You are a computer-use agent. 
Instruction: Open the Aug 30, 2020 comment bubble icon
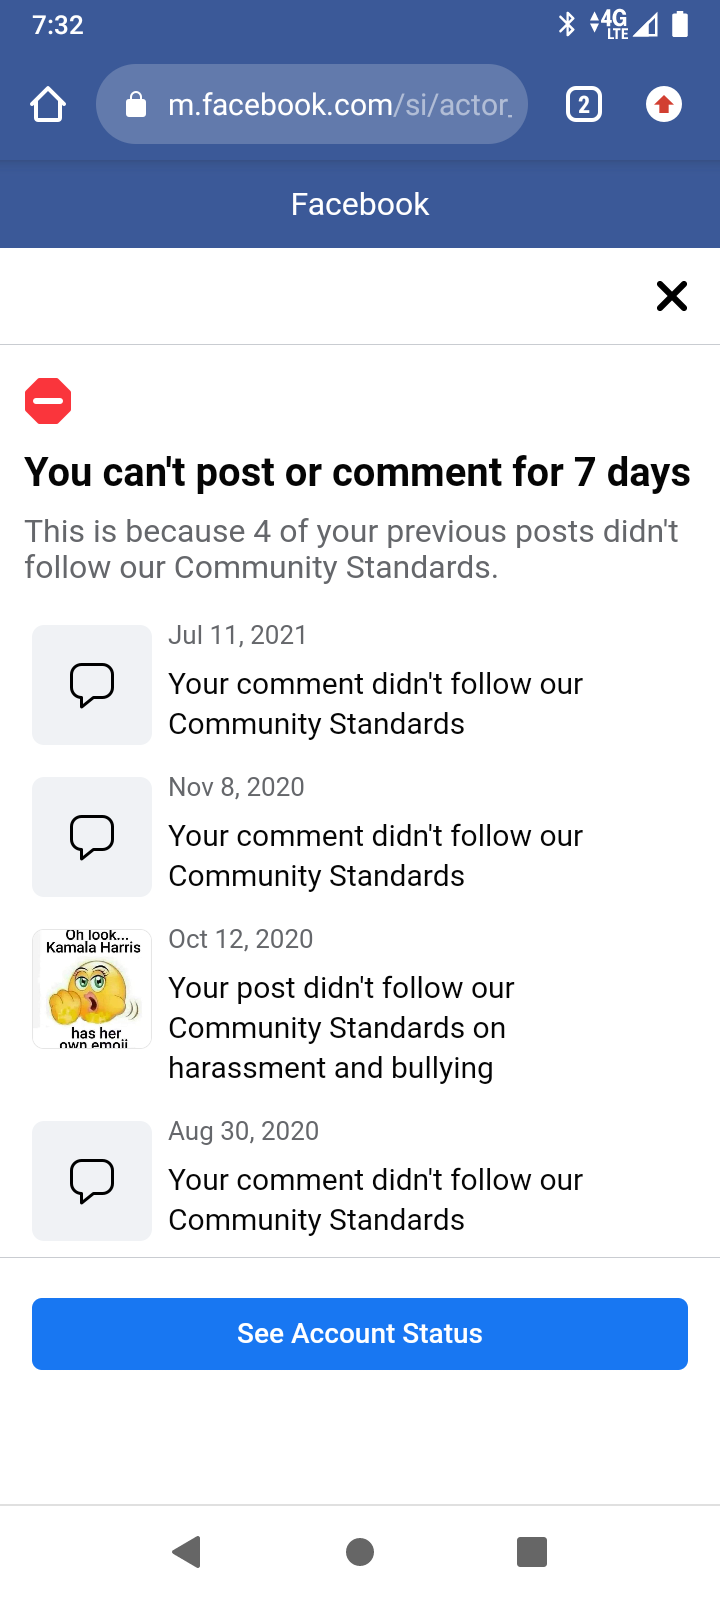coord(92,1181)
